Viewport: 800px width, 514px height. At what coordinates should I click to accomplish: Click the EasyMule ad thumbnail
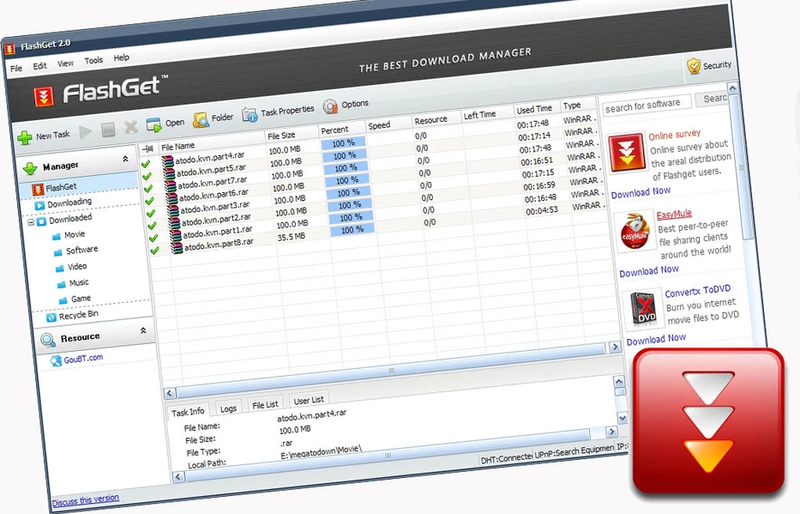(x=634, y=233)
